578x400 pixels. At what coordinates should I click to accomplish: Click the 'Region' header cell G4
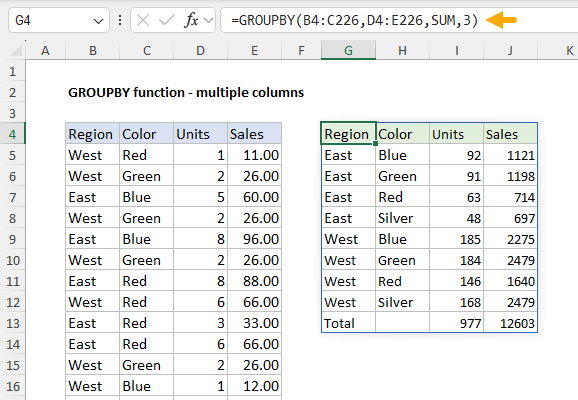coord(348,134)
